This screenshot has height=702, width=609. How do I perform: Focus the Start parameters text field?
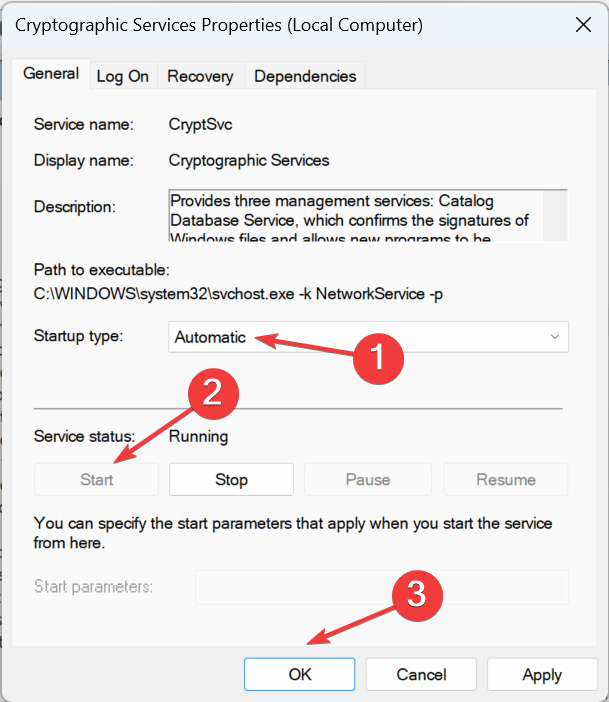(381, 587)
